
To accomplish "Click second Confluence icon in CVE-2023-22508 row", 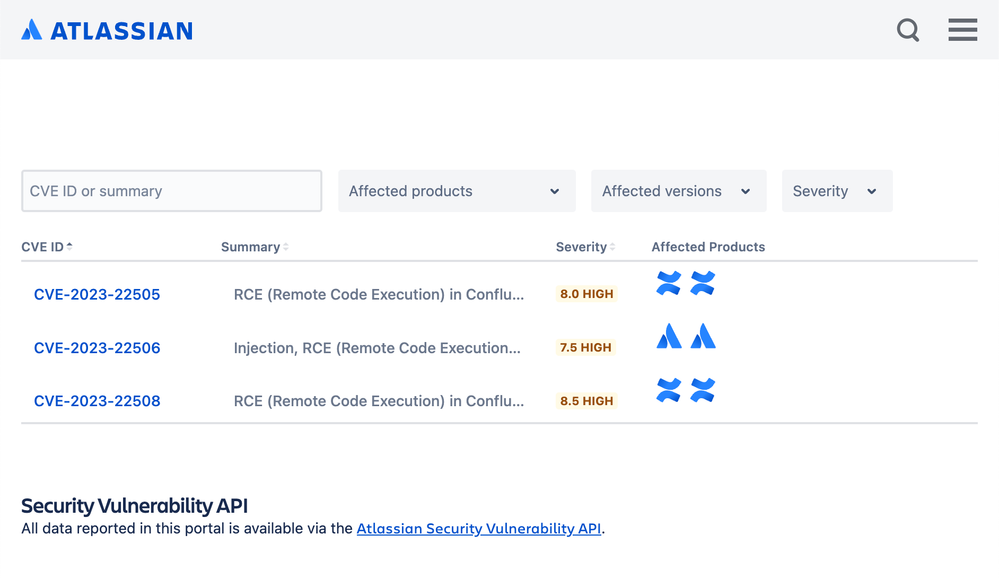I will (703, 390).
